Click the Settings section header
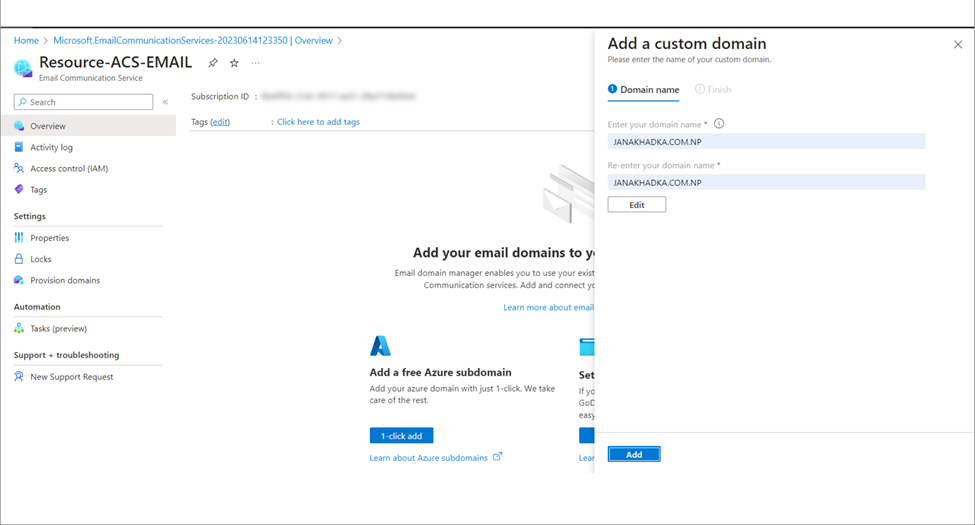The height and width of the screenshot is (525, 975). (29, 216)
